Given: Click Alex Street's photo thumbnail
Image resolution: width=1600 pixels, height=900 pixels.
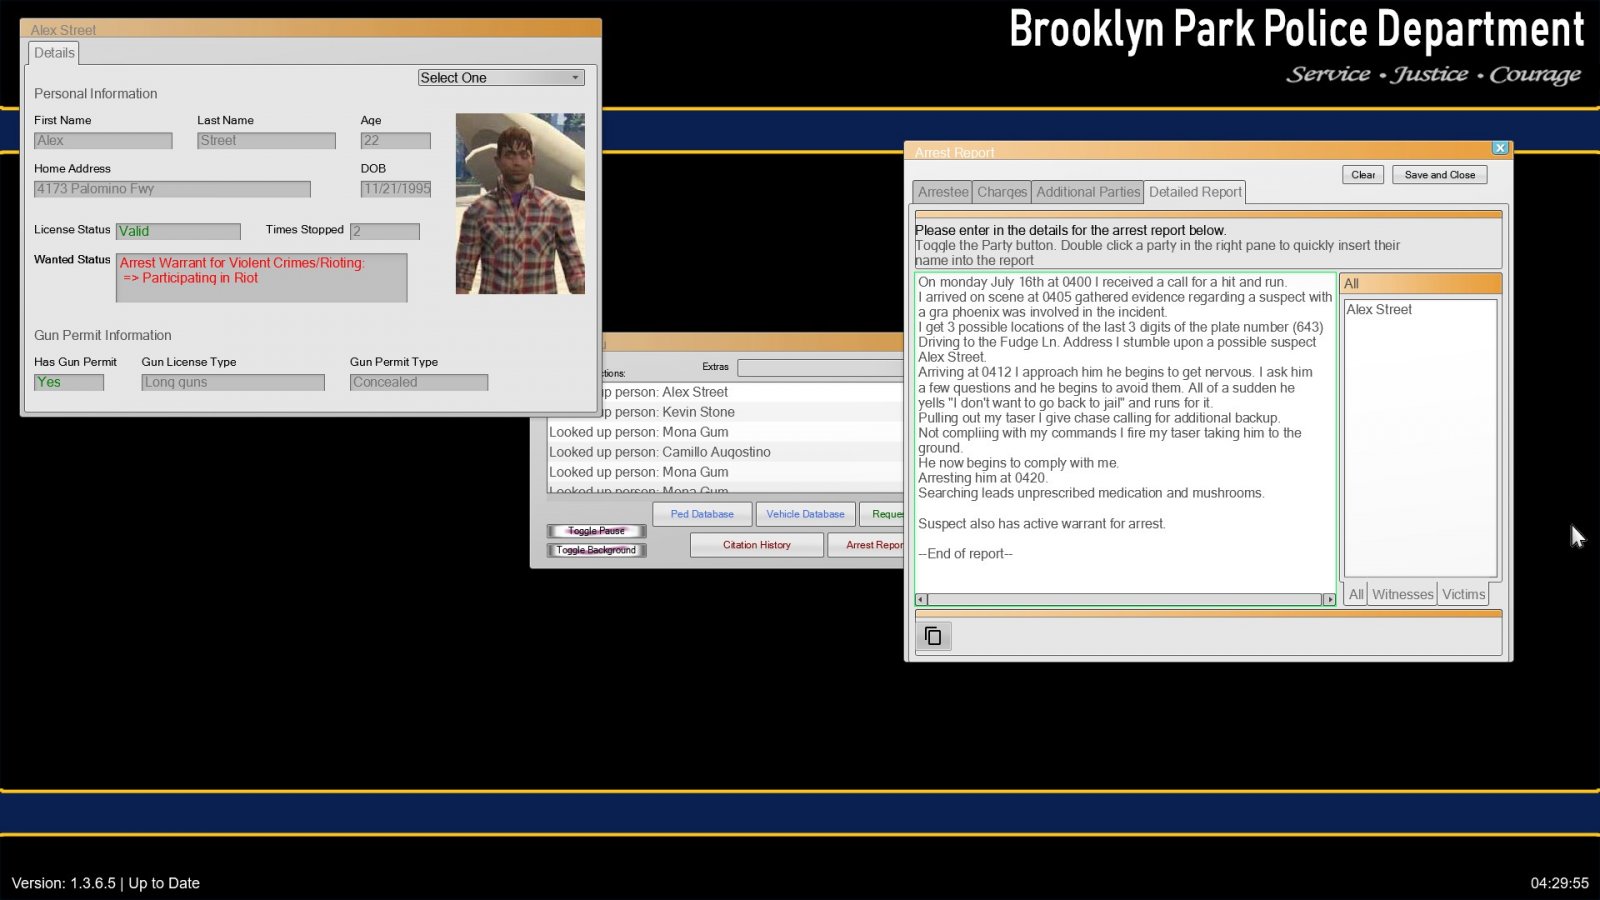Looking at the screenshot, I should tap(520, 203).
